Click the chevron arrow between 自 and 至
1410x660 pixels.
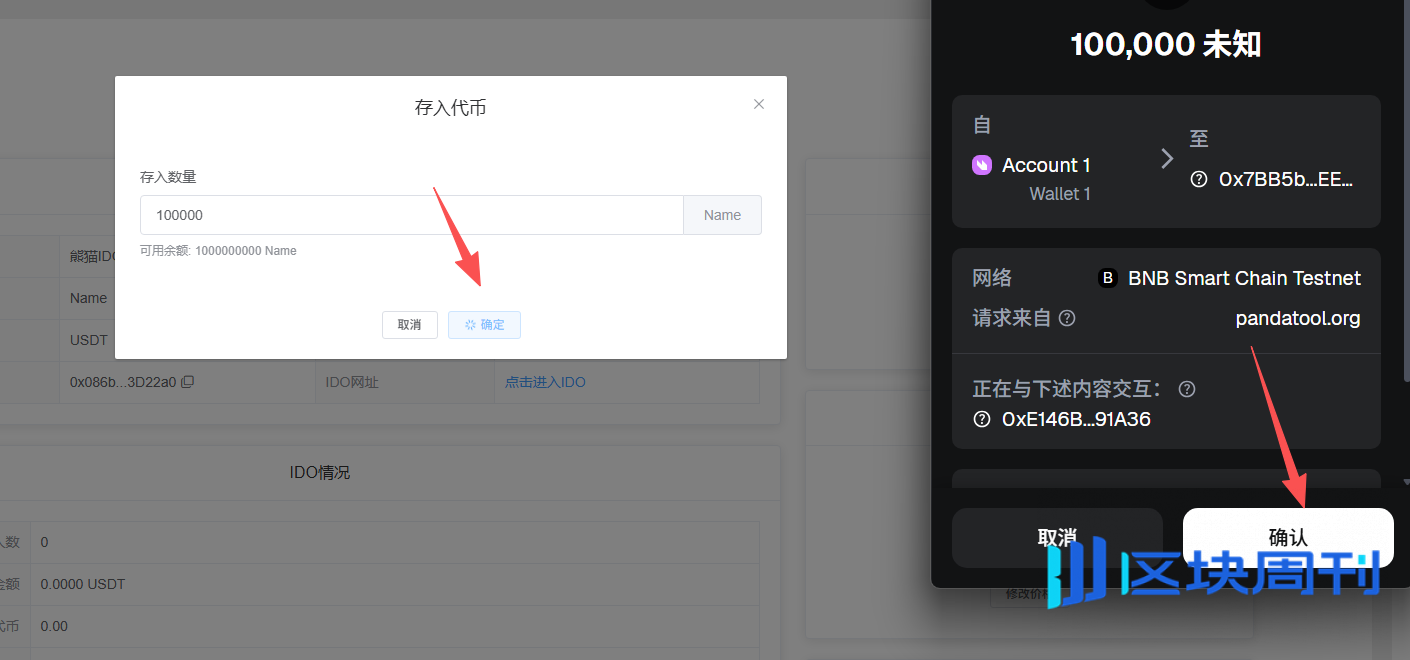(x=1166, y=158)
